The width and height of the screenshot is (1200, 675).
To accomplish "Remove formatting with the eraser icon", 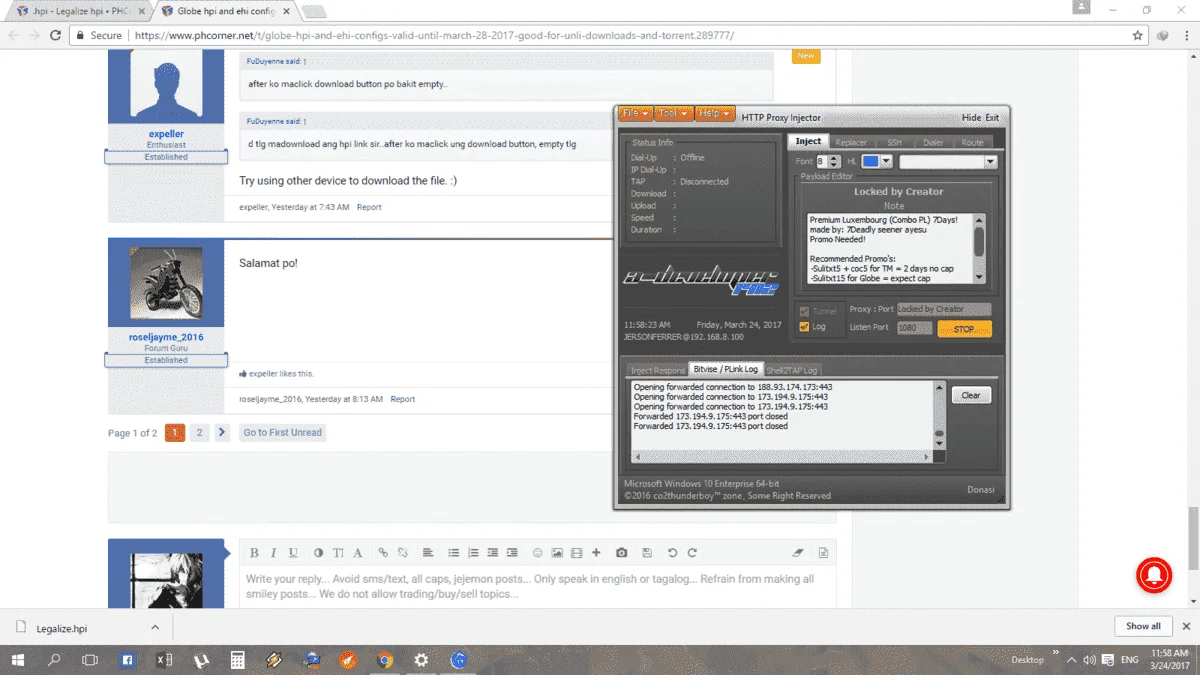I will (x=798, y=553).
